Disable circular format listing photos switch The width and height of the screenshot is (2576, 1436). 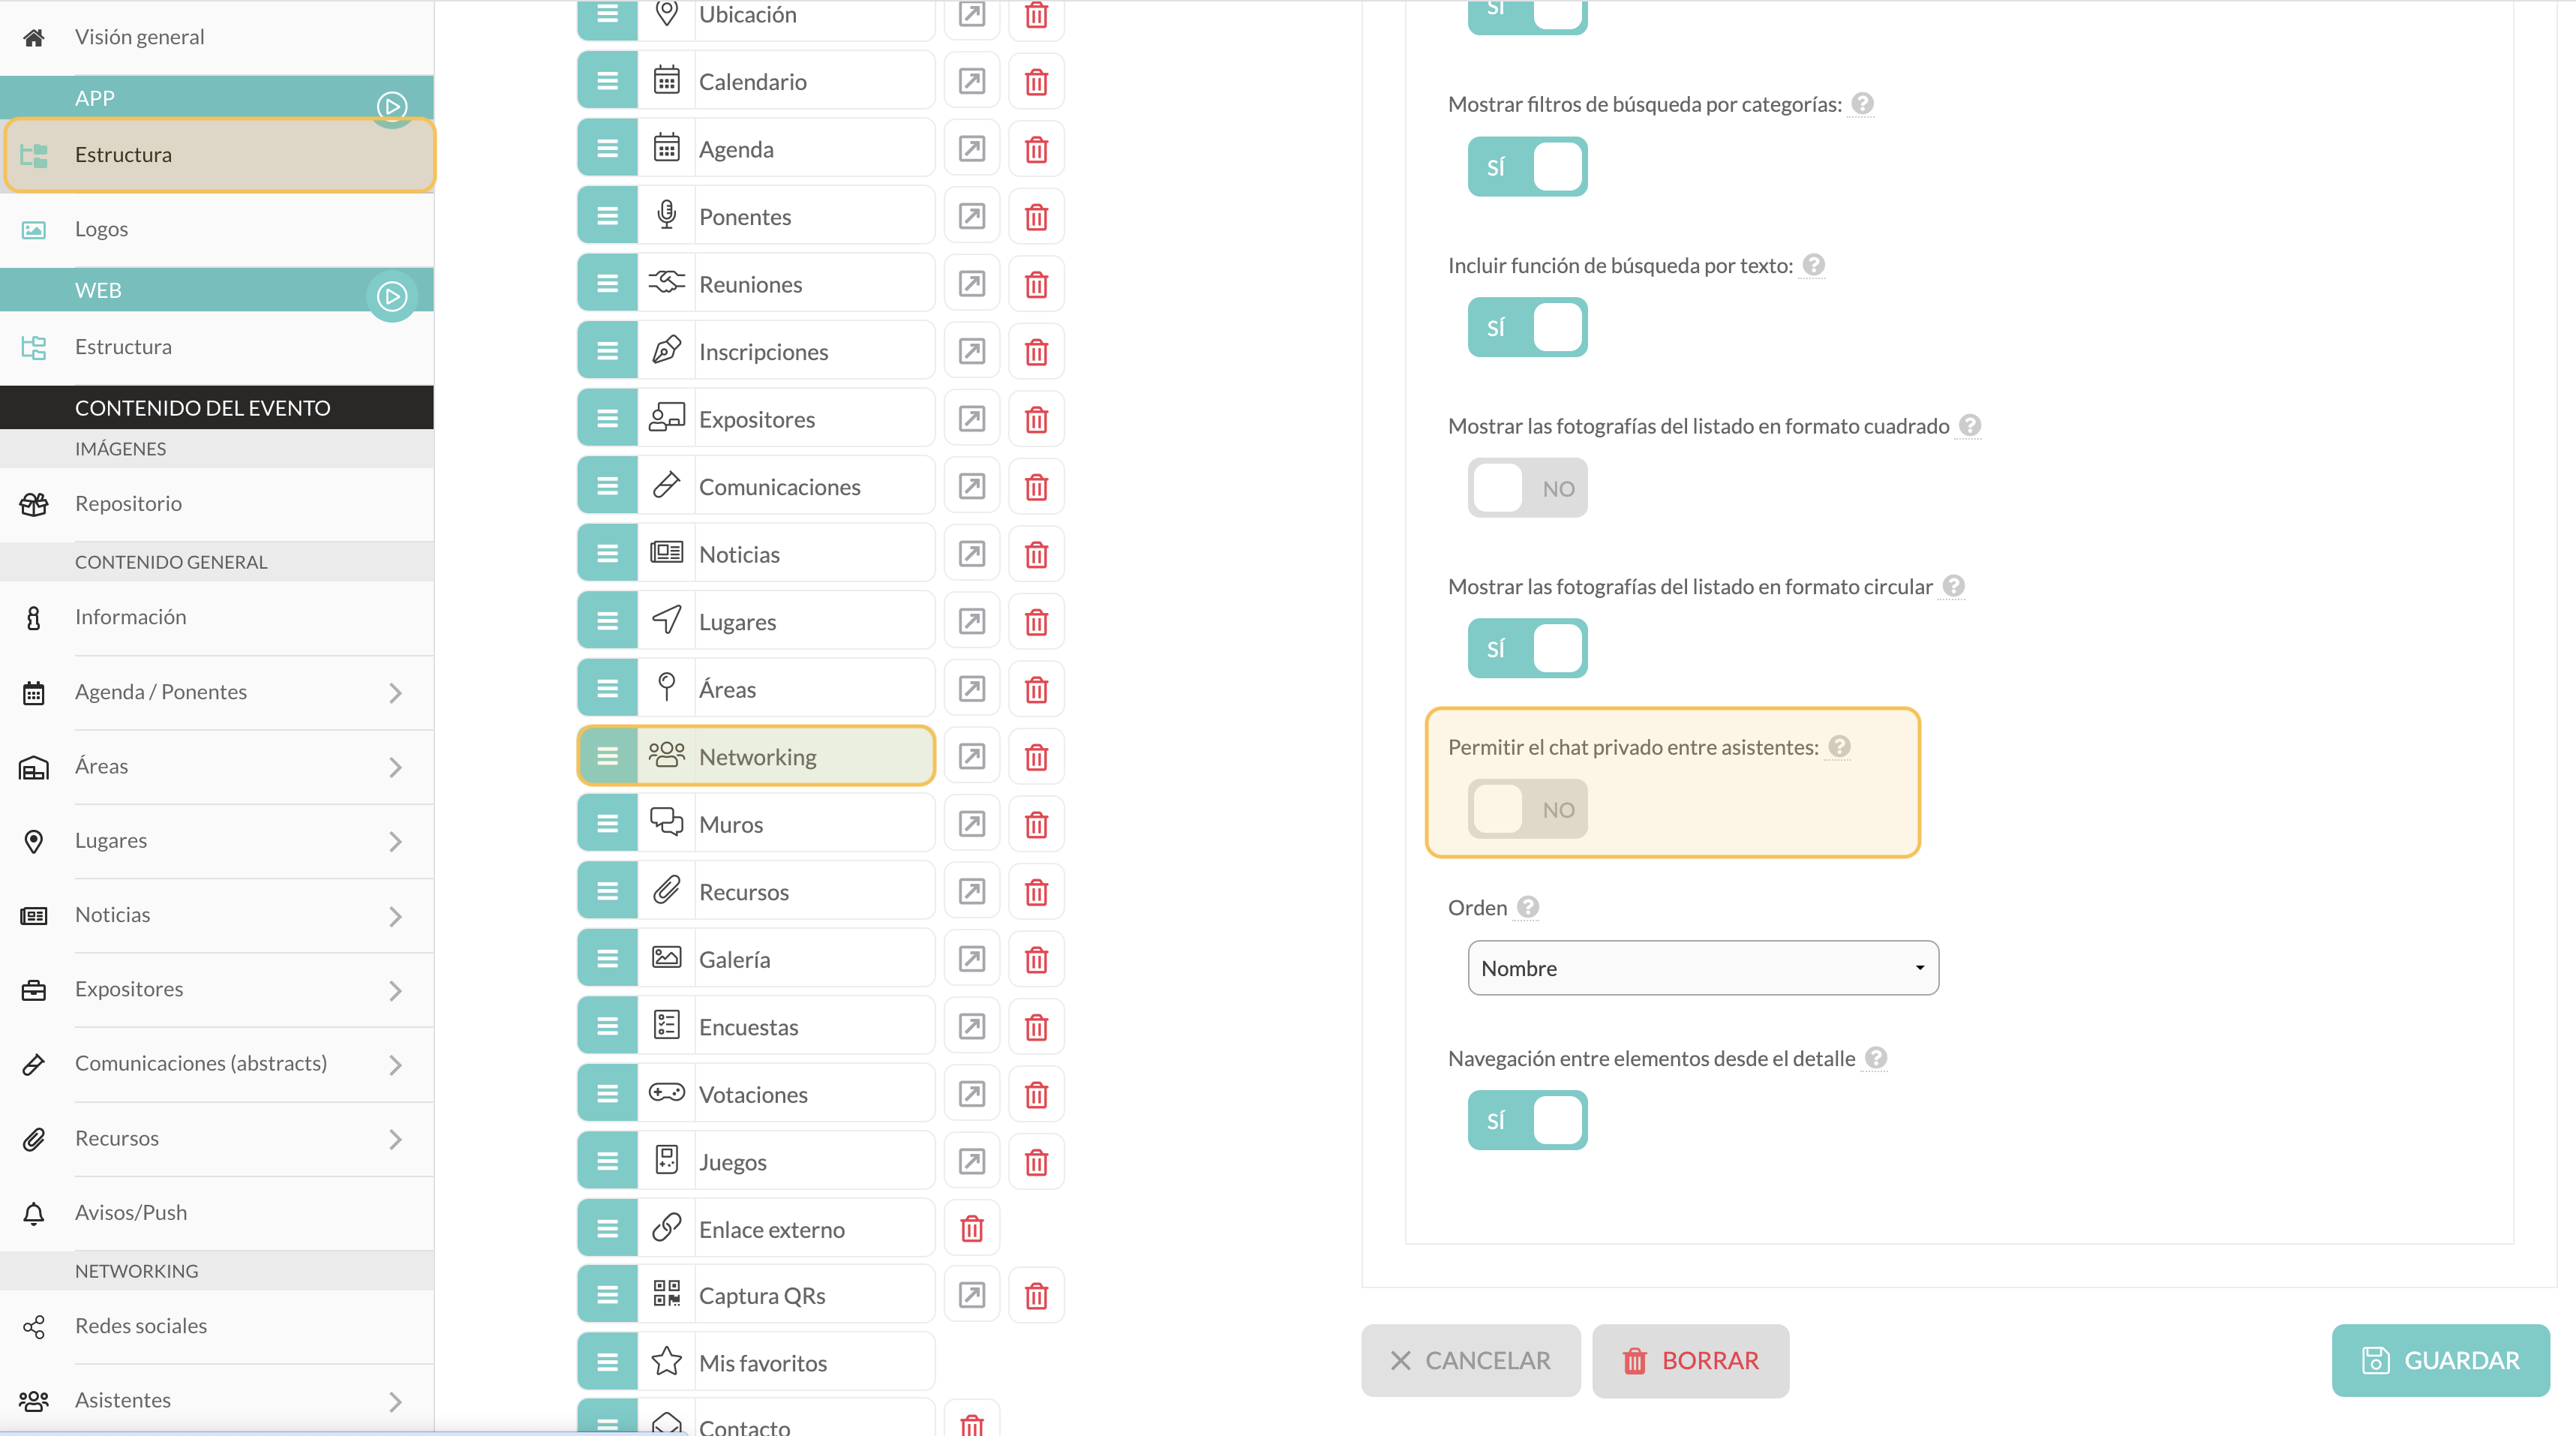(1527, 648)
